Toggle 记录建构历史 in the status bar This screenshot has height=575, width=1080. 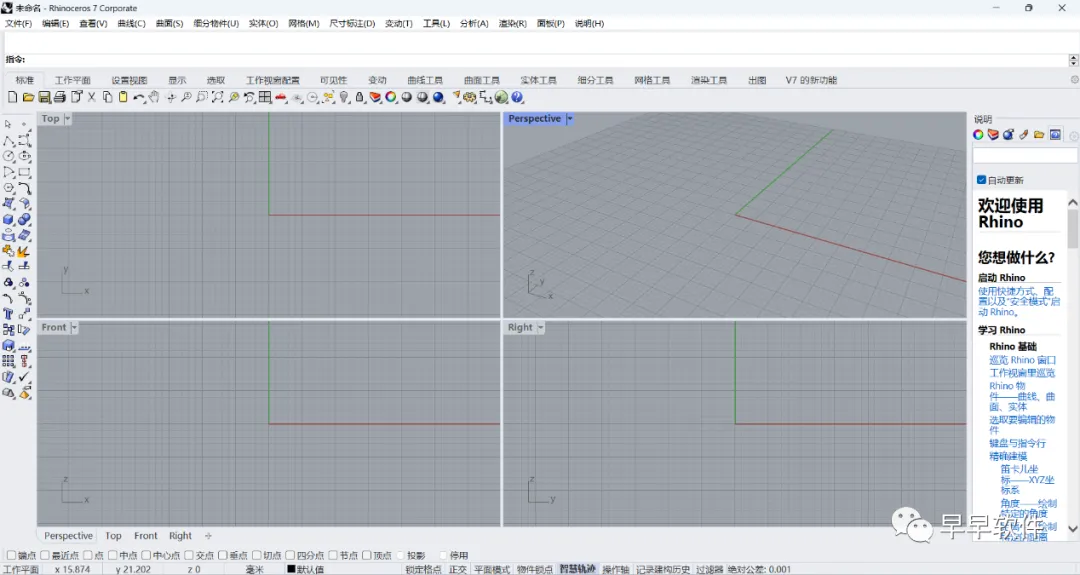click(663, 569)
